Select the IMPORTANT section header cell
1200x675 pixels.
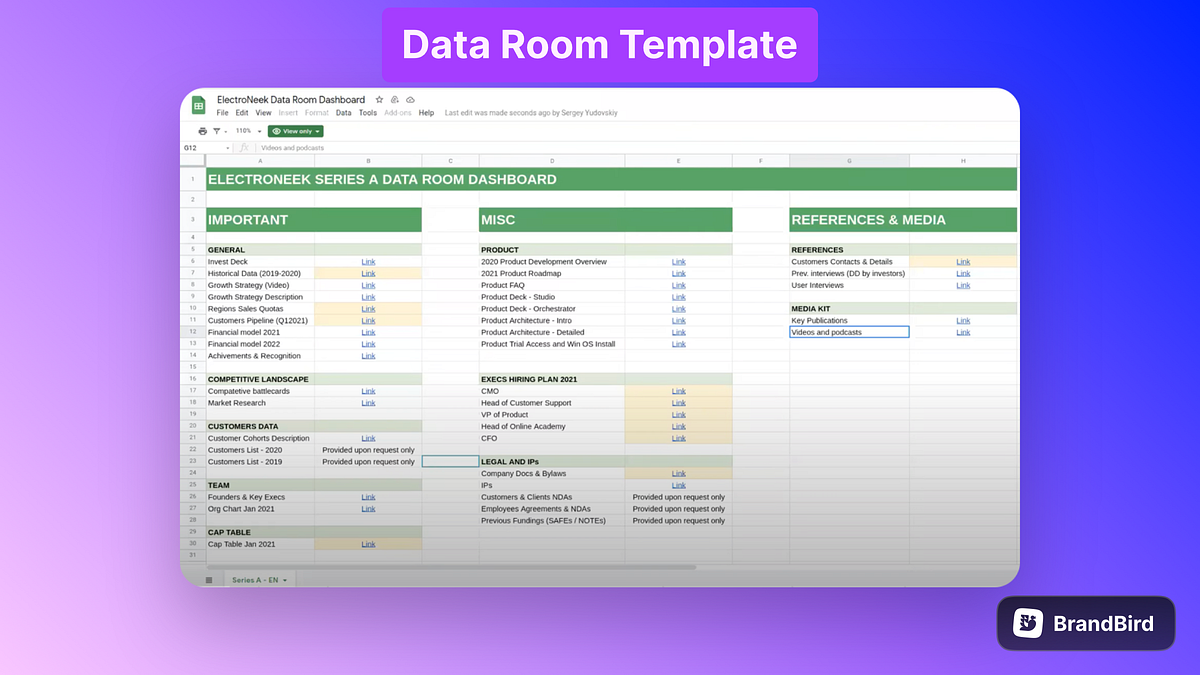314,220
